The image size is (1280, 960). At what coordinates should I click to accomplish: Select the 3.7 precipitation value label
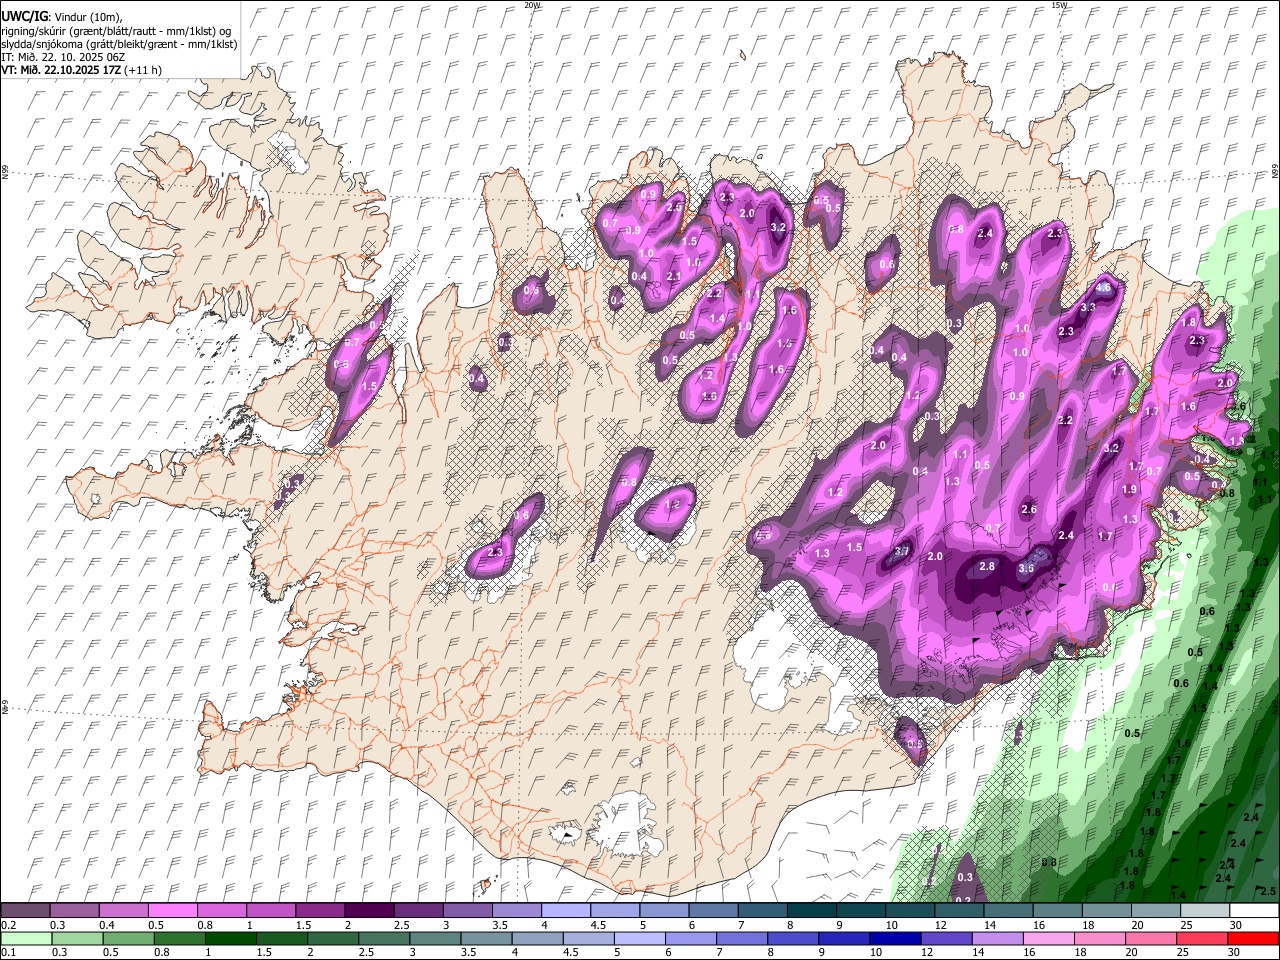(901, 551)
